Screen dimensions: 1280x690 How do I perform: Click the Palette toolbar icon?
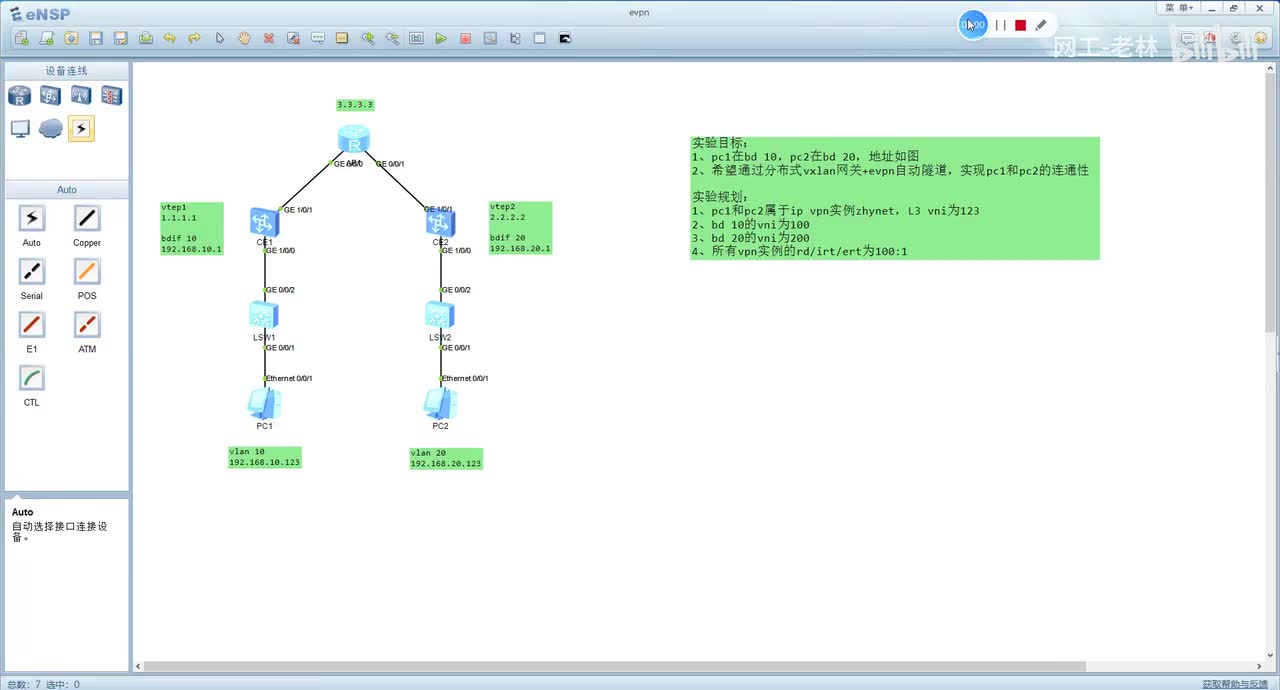coord(342,38)
